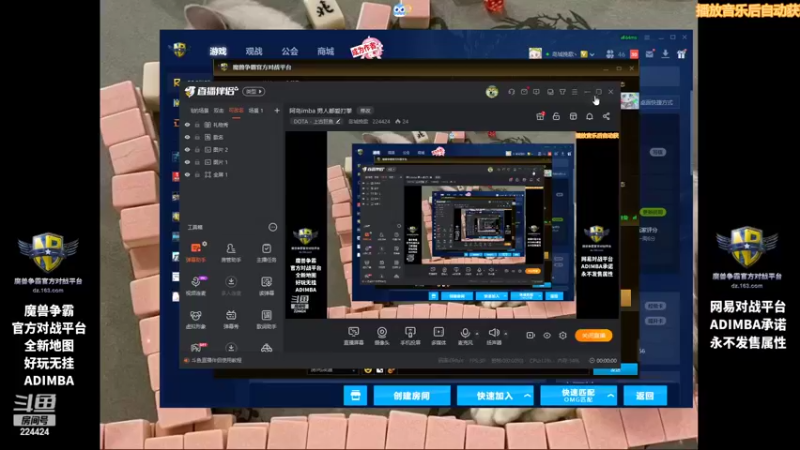Viewport: 800px width, 450px height.
Task: Switch to 商城 tab in platform window
Action: coord(325,51)
